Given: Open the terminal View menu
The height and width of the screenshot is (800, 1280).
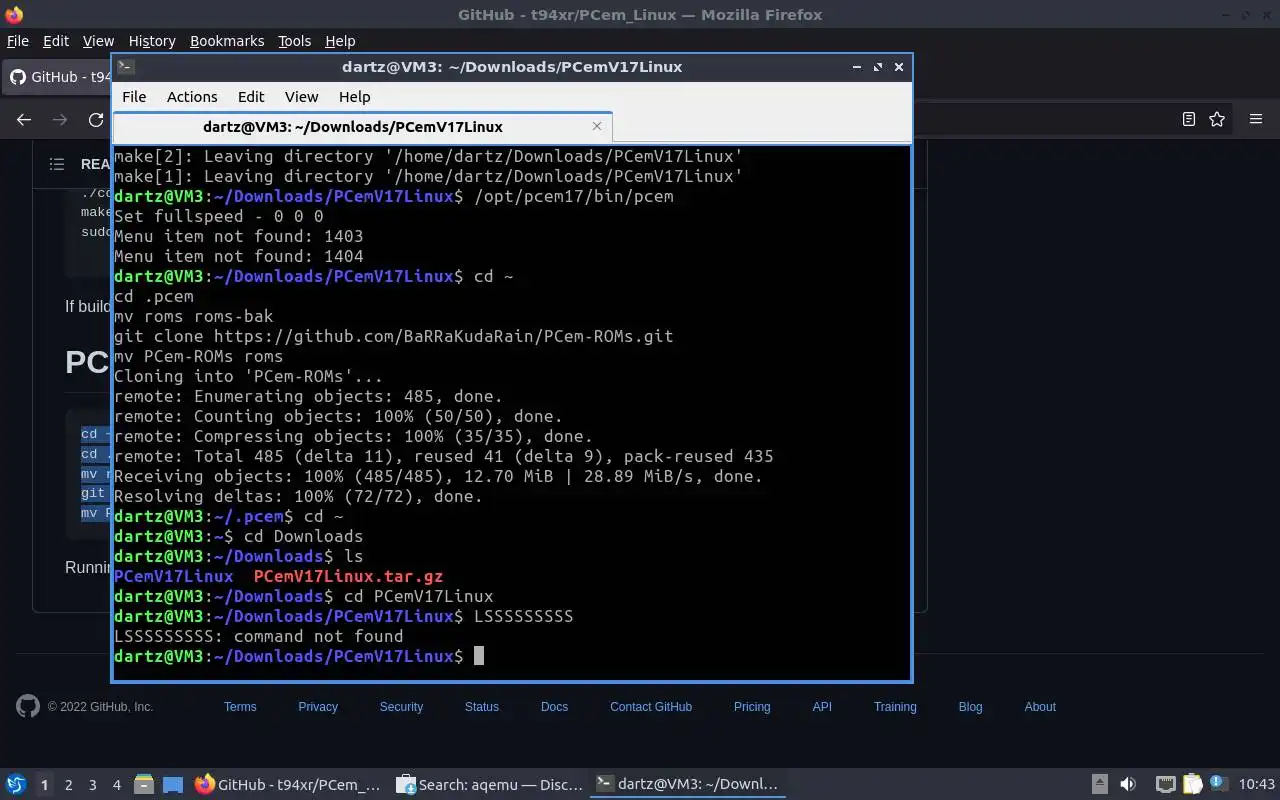Looking at the screenshot, I should [x=301, y=97].
